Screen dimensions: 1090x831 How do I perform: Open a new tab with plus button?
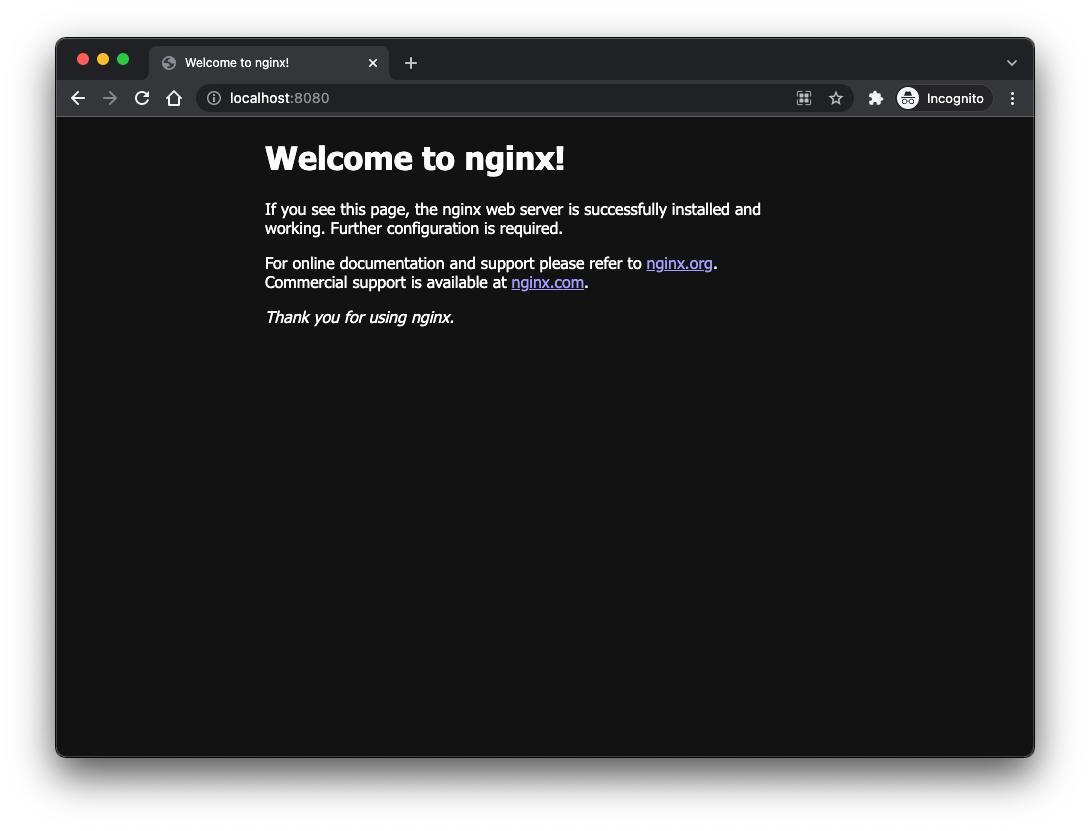pos(411,63)
